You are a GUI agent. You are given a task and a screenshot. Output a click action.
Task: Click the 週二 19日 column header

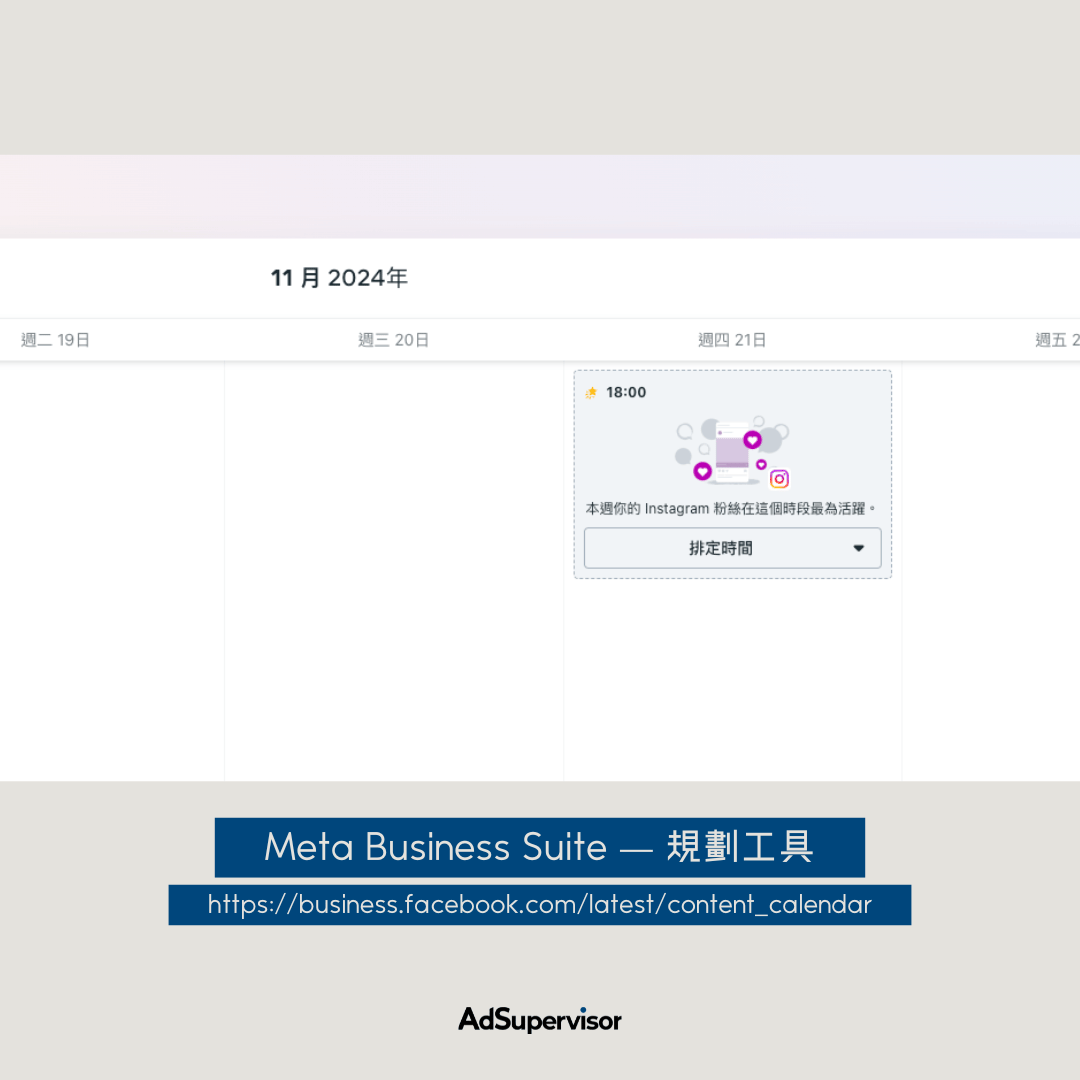(x=55, y=340)
